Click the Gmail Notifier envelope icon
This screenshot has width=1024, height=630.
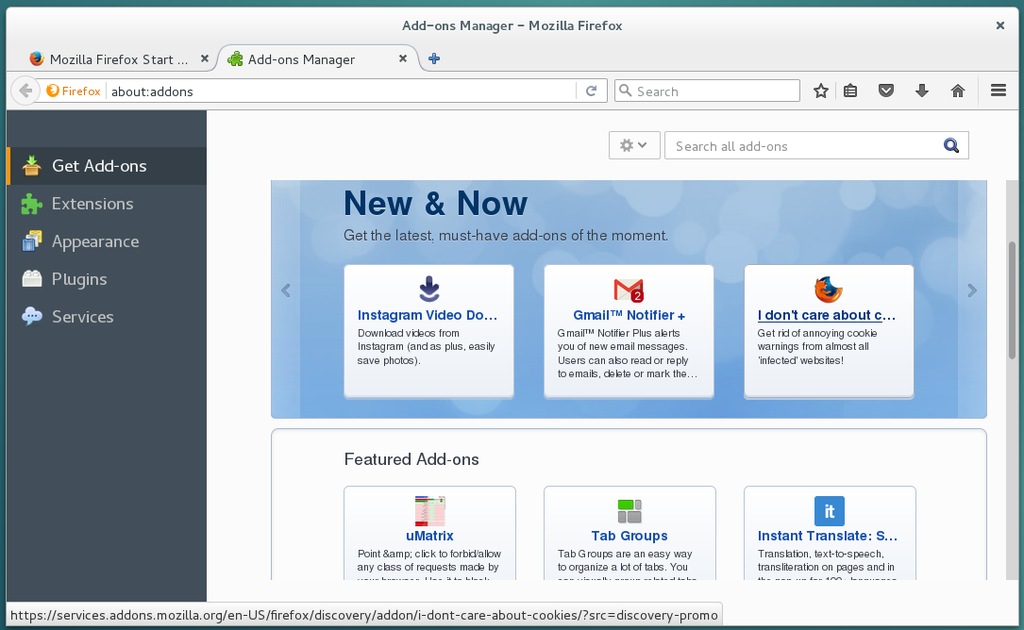point(628,290)
